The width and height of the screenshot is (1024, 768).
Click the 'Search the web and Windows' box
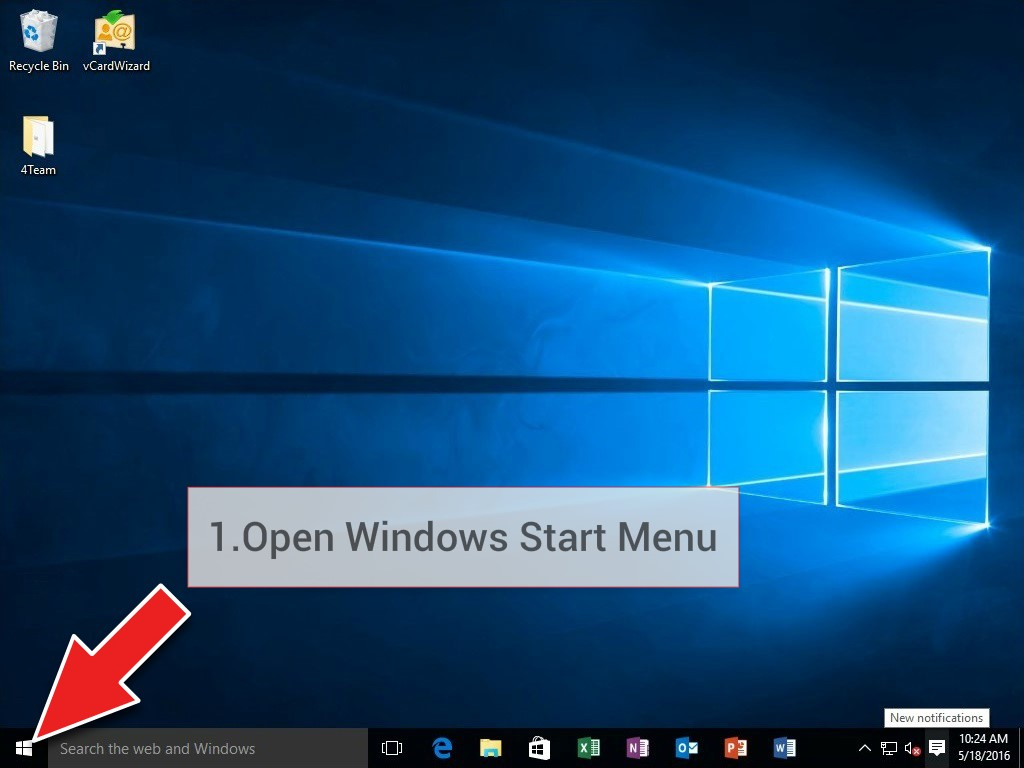click(x=208, y=748)
